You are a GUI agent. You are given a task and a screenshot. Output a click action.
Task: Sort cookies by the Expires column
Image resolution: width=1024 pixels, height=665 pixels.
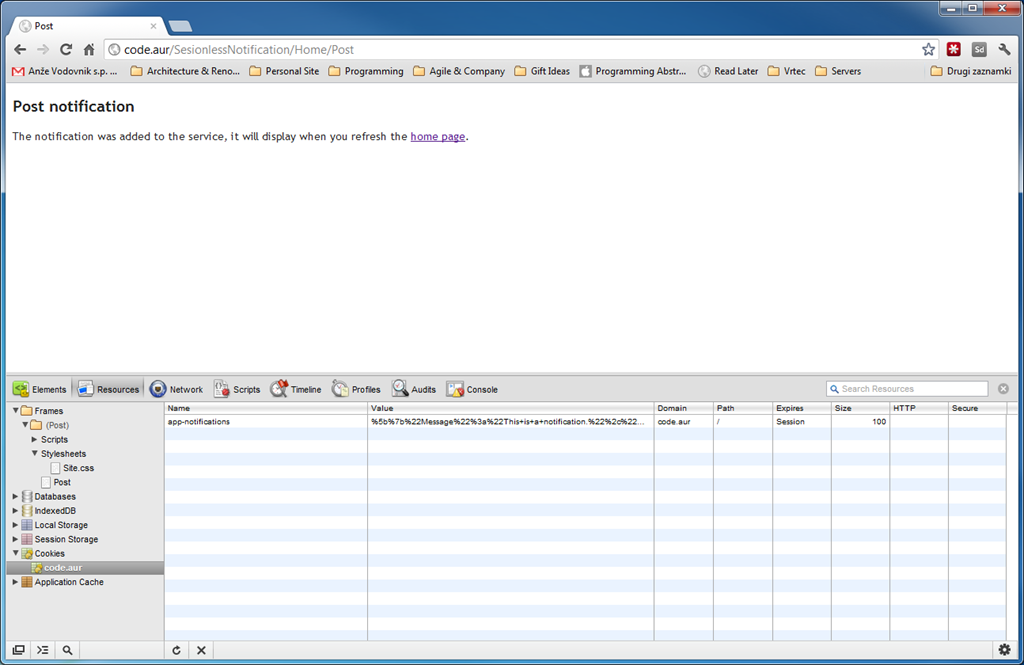click(802, 408)
